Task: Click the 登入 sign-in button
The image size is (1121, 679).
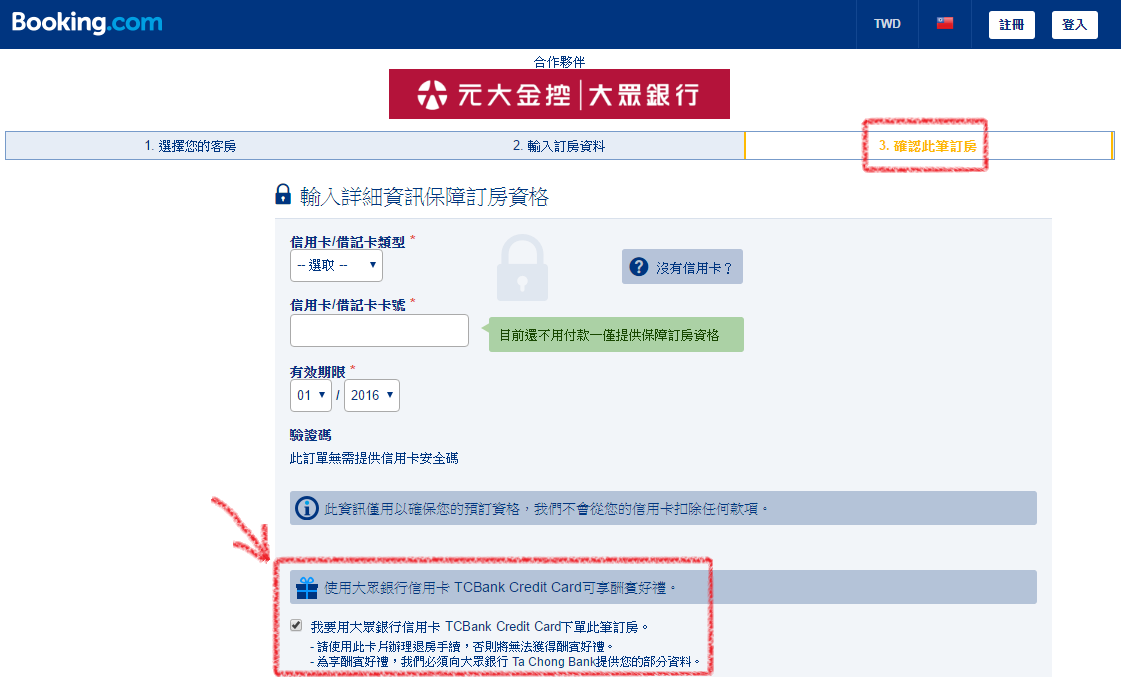Action: (1074, 24)
